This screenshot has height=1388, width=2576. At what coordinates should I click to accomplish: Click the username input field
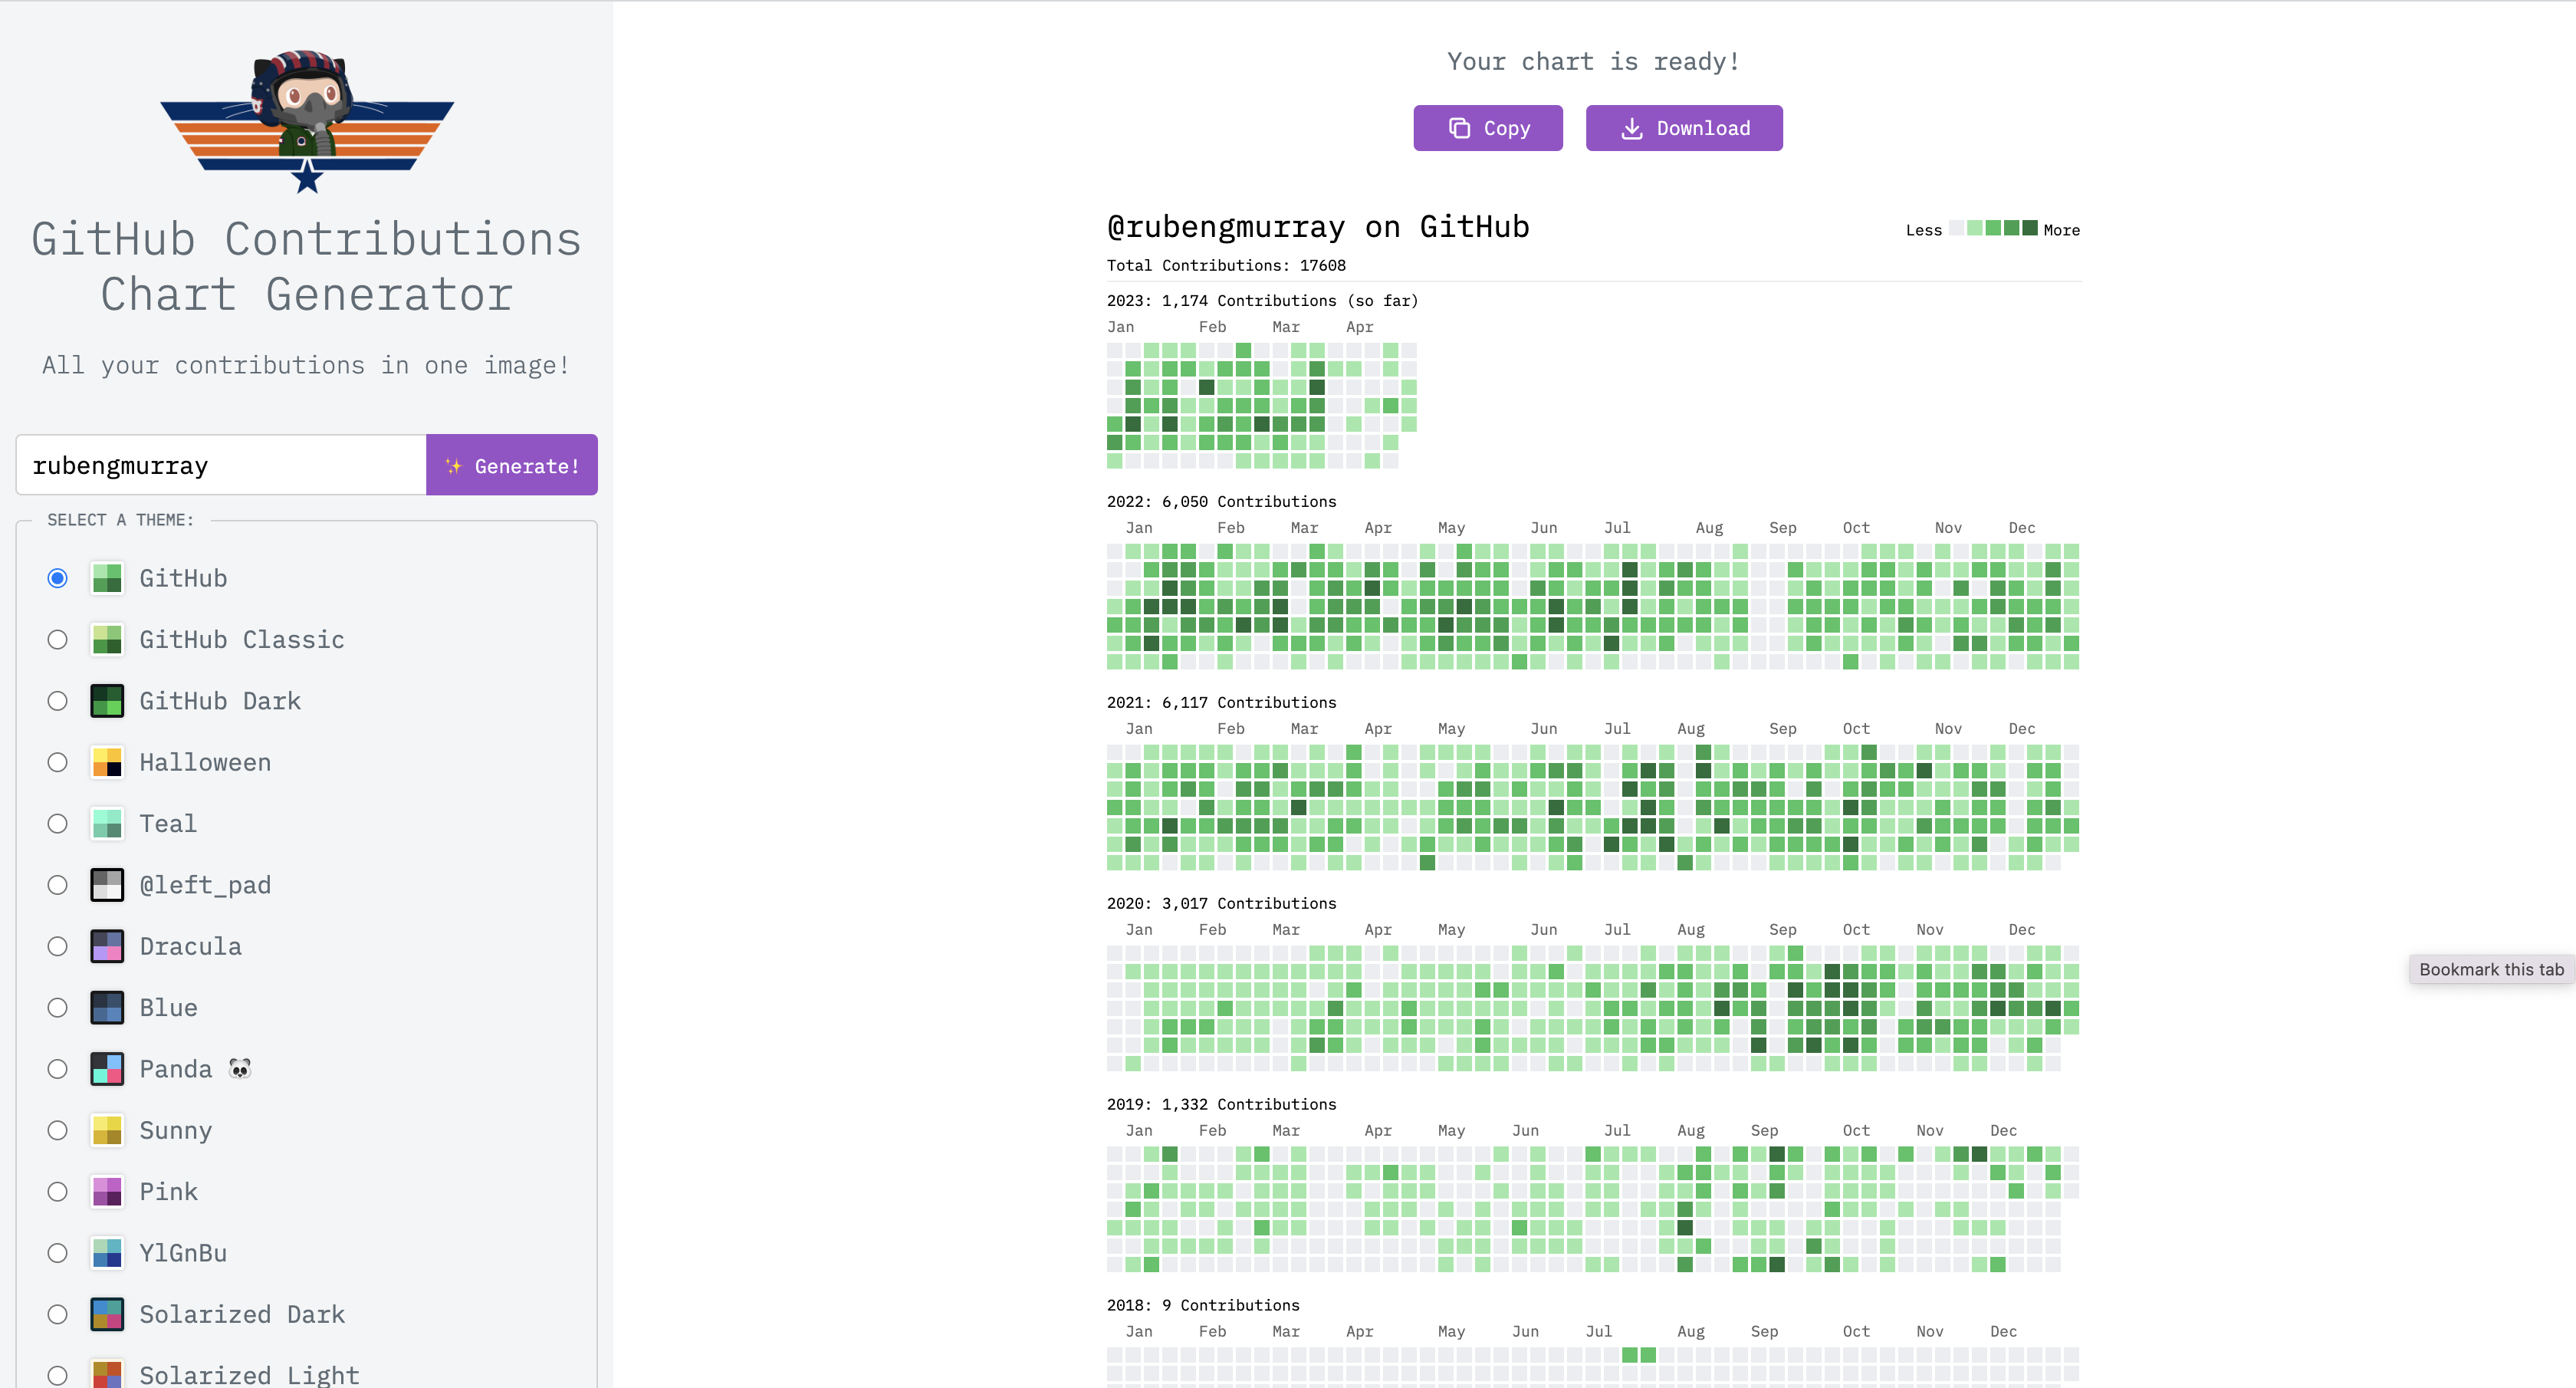(221, 465)
